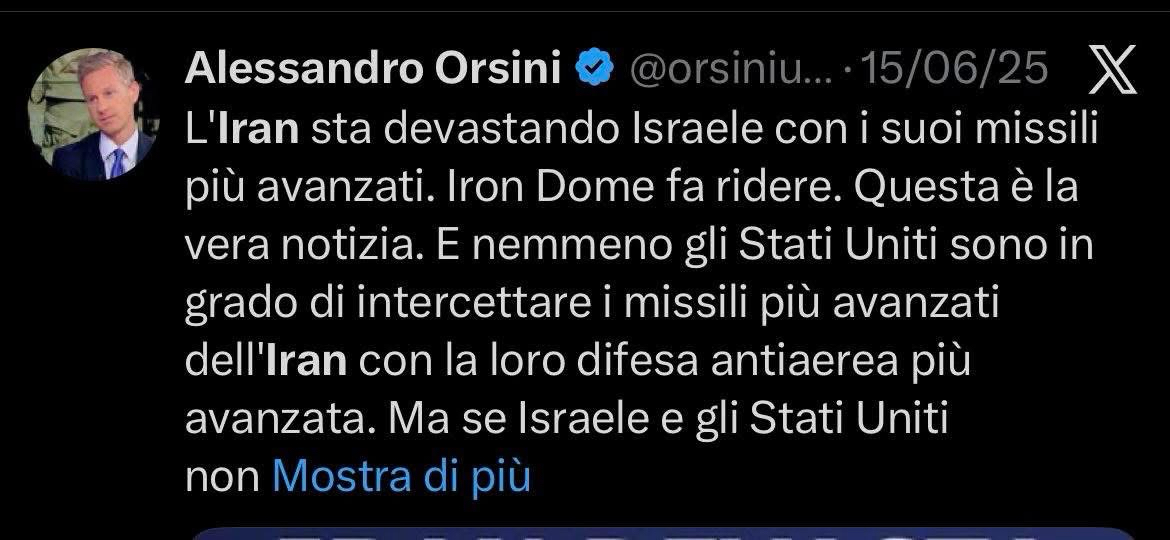The image size is (1170, 540).
Task: Open Alessandro Orsini's profile picture
Action: point(91,114)
